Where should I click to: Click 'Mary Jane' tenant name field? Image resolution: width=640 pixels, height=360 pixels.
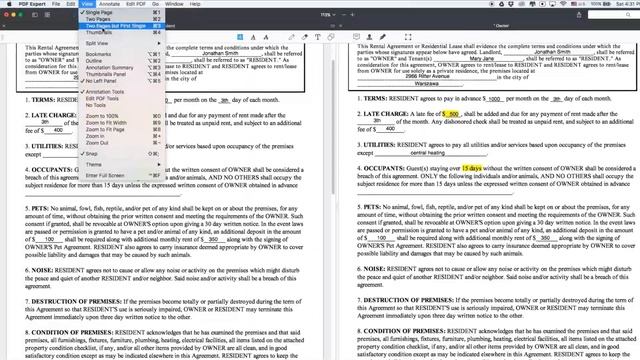click(x=482, y=58)
